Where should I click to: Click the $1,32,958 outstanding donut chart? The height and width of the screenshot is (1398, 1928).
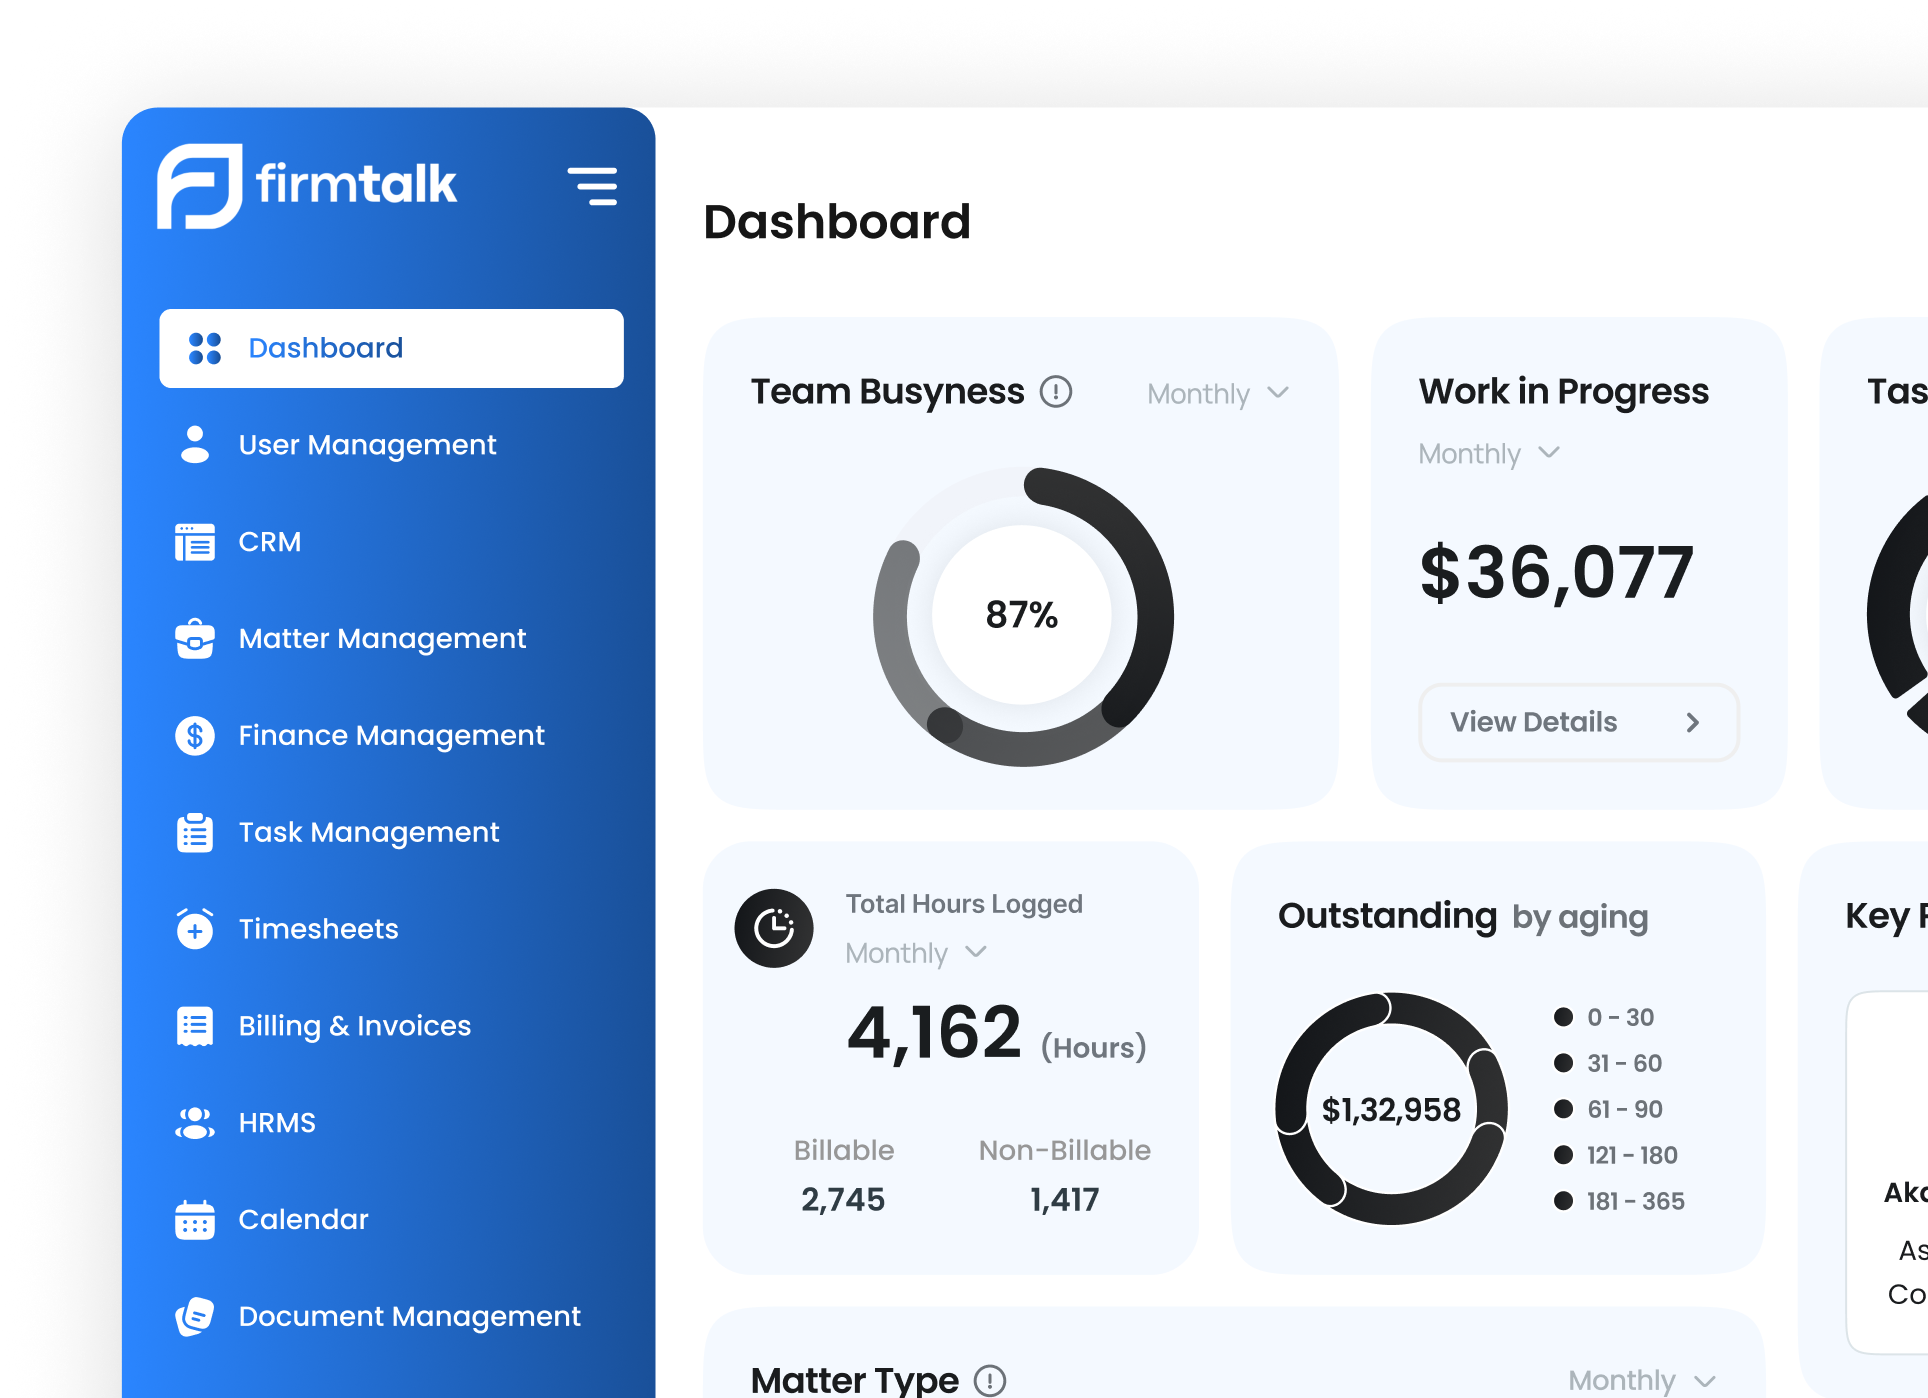tap(1391, 1109)
